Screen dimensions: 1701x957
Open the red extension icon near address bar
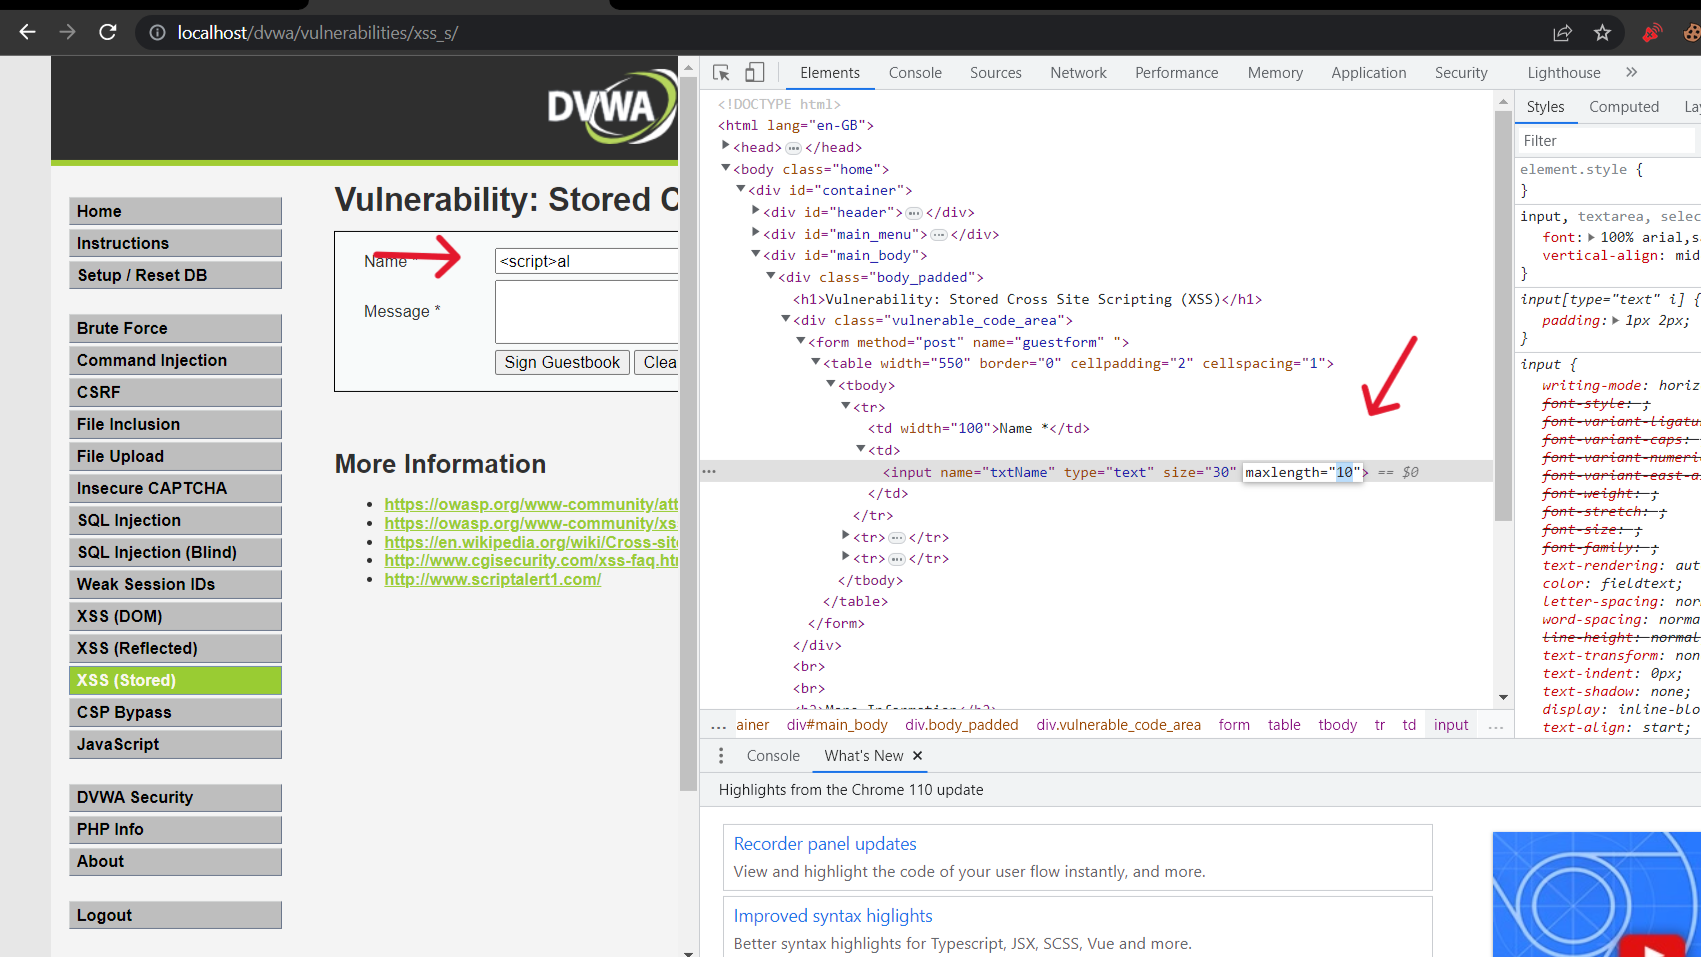pyautogui.click(x=1650, y=32)
